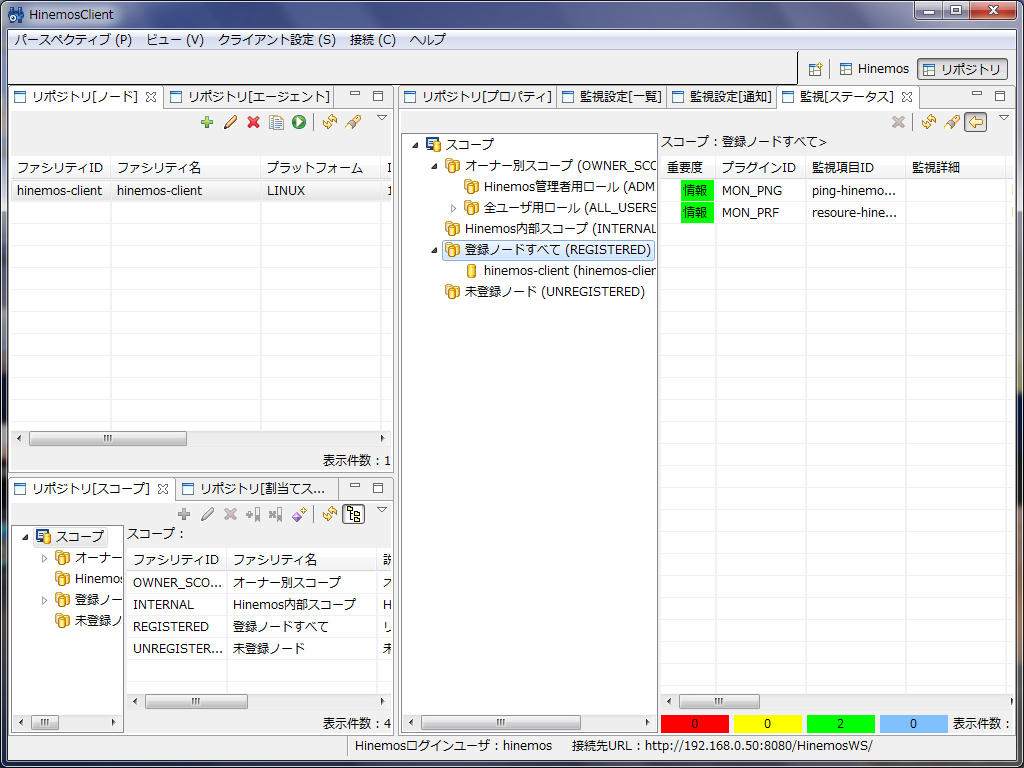Click the 重要度 column header
This screenshot has height=768, width=1024.
pyautogui.click(x=688, y=168)
